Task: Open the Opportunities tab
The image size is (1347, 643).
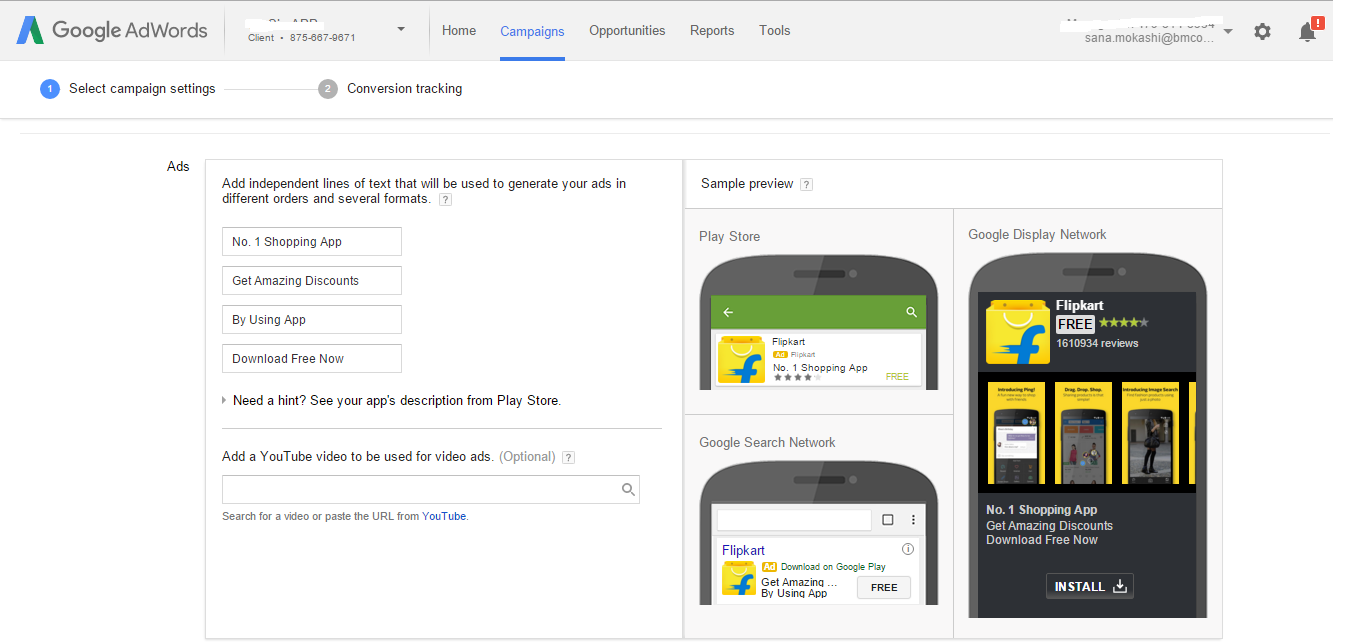Action: [627, 31]
